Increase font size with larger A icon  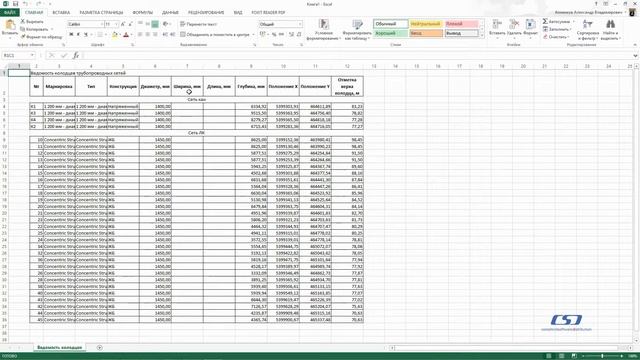click(x=123, y=24)
